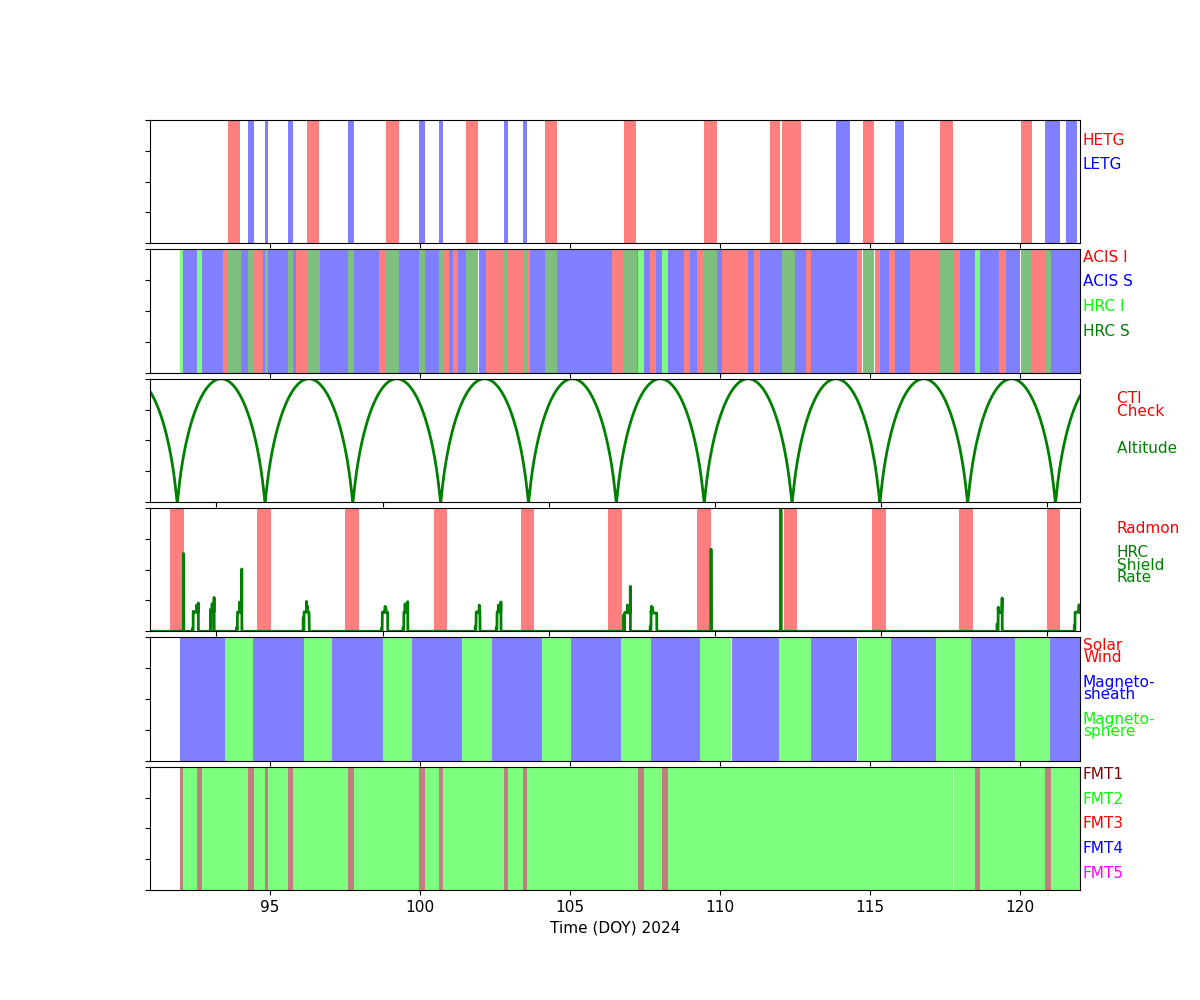Viewport: 1200px width, 1000px height.
Task: Select the Solar Wind legend label
Action: pyautogui.click(x=1102, y=651)
